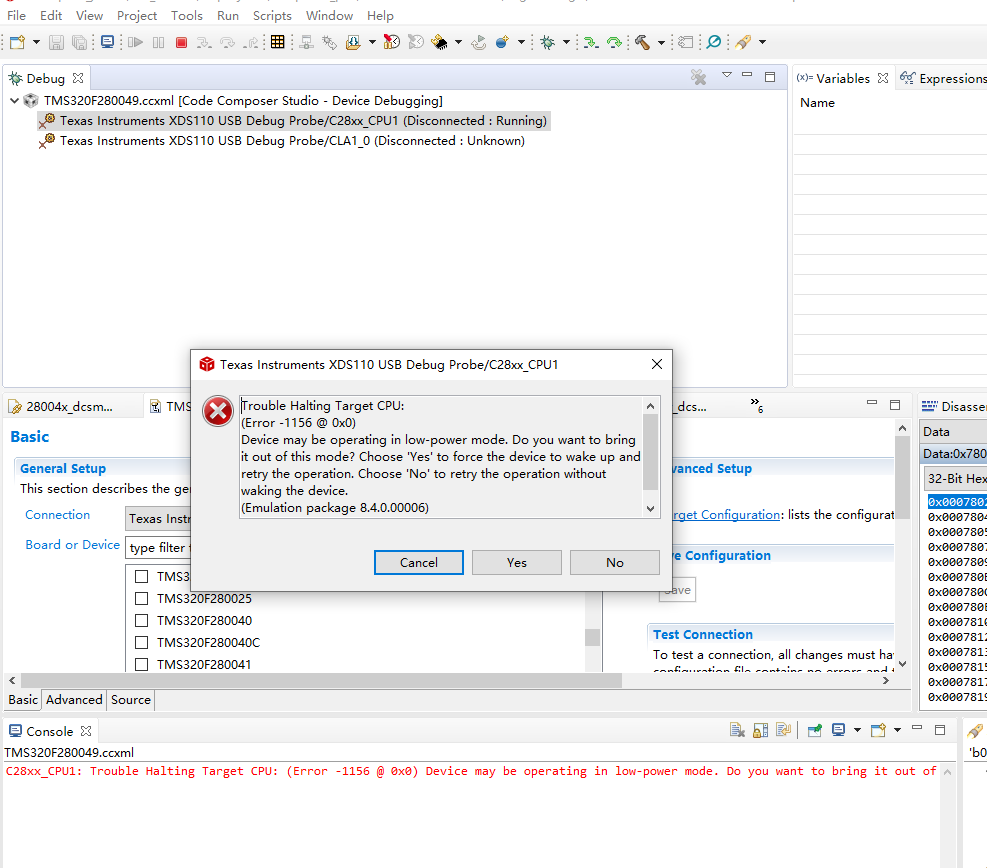Click the New wizard toolbar icon

[x=18, y=42]
